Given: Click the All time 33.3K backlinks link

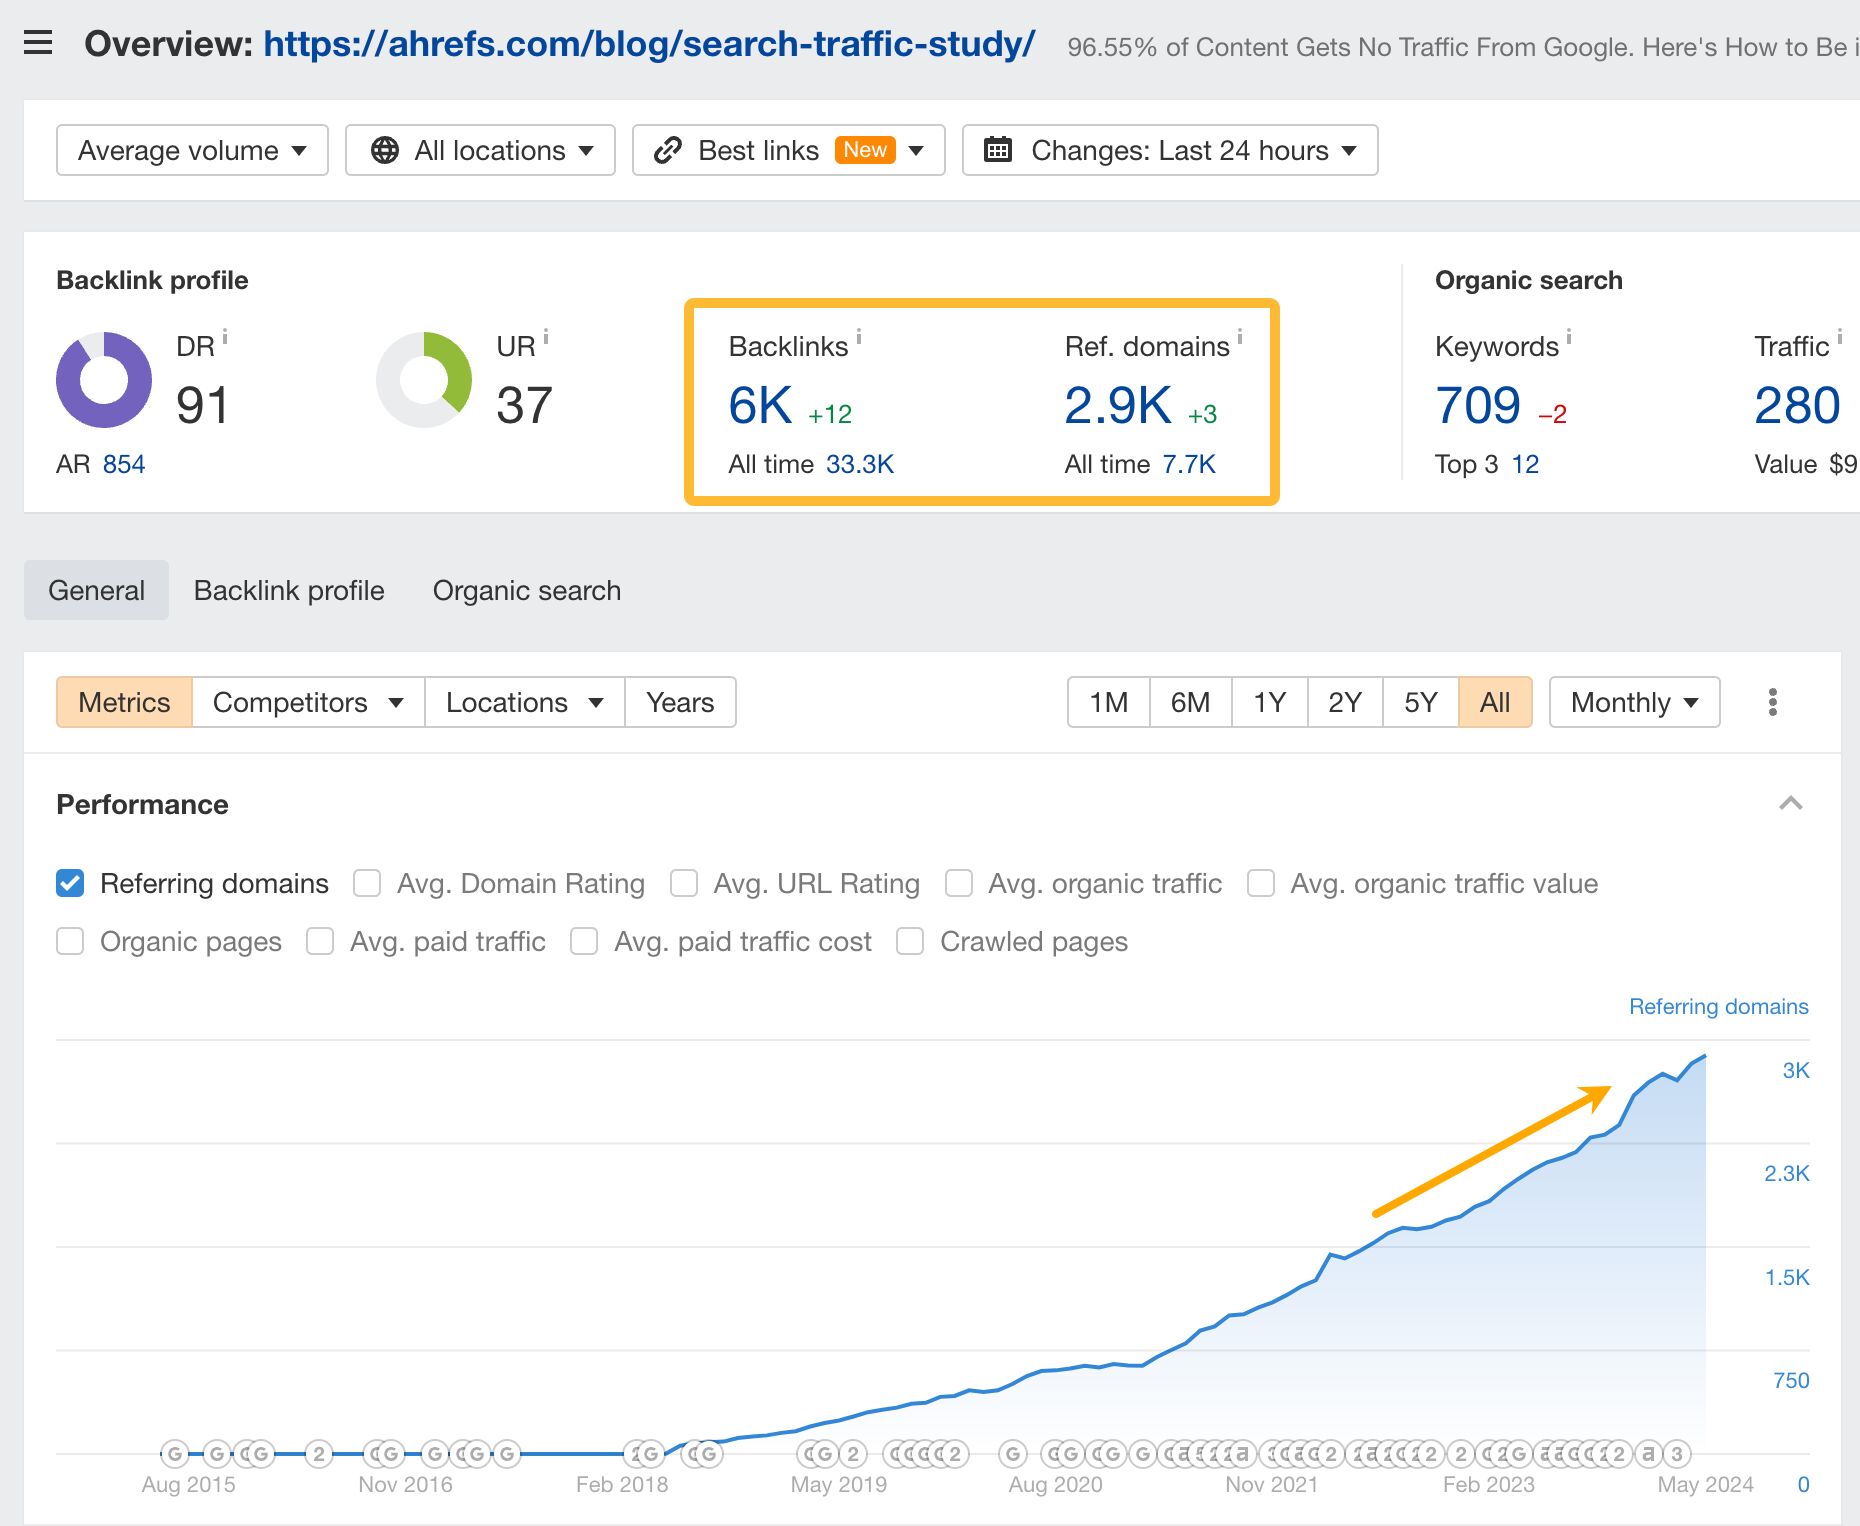Looking at the screenshot, I should [860, 463].
